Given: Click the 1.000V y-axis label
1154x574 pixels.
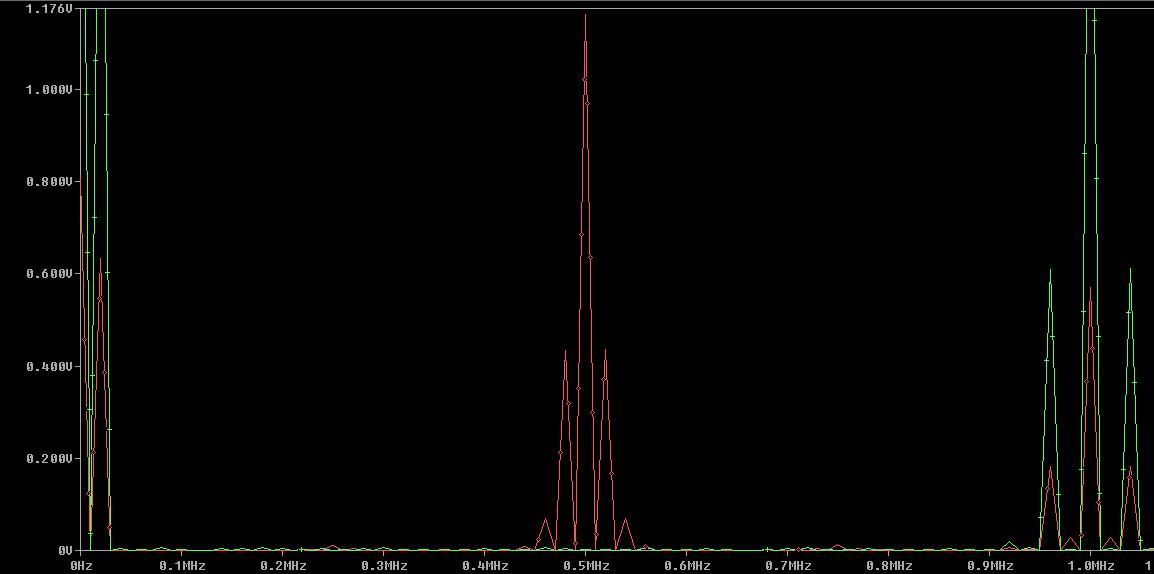Looking at the screenshot, I should (x=49, y=89).
